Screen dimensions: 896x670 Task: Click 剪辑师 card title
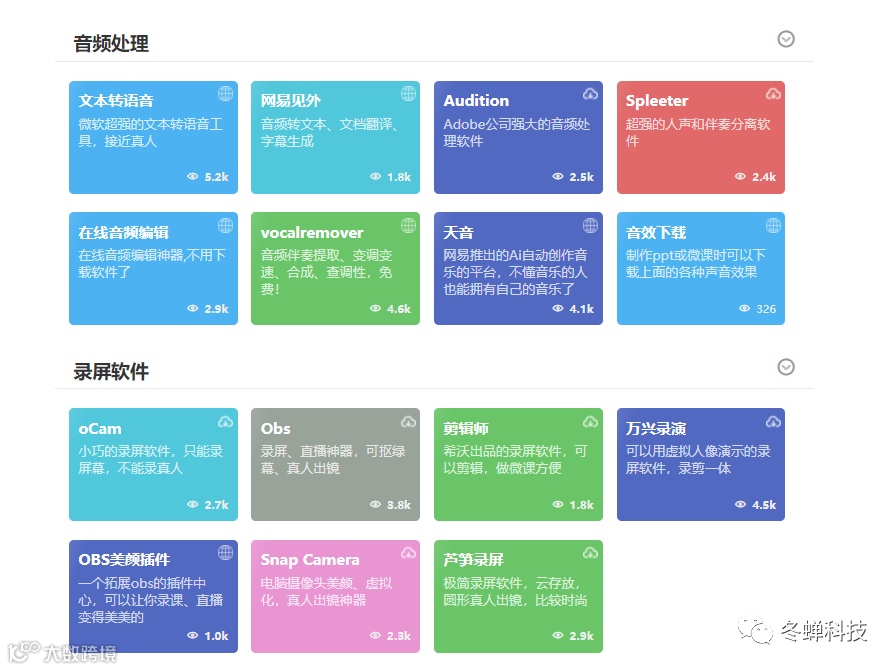coord(466,429)
